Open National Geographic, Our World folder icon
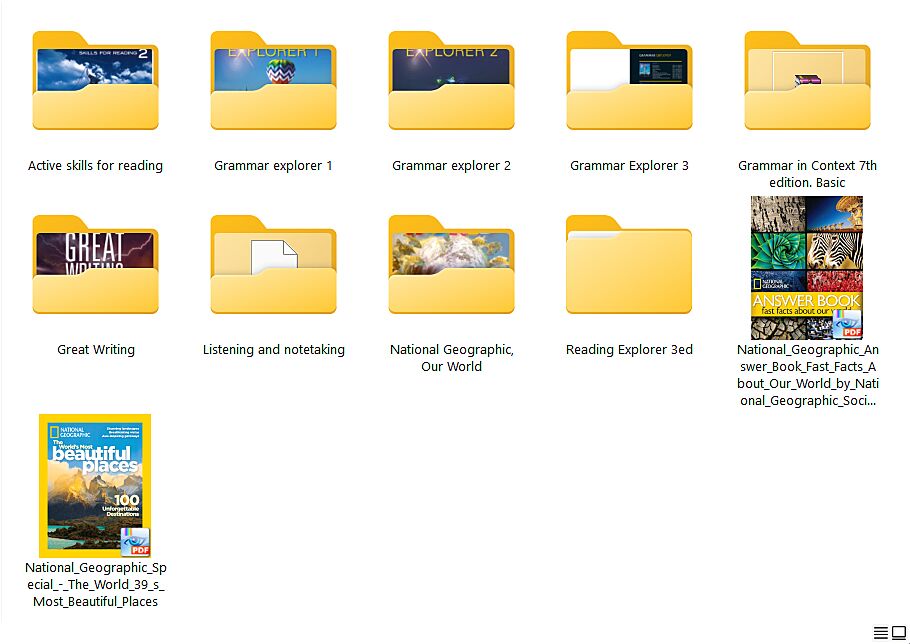 [451, 267]
